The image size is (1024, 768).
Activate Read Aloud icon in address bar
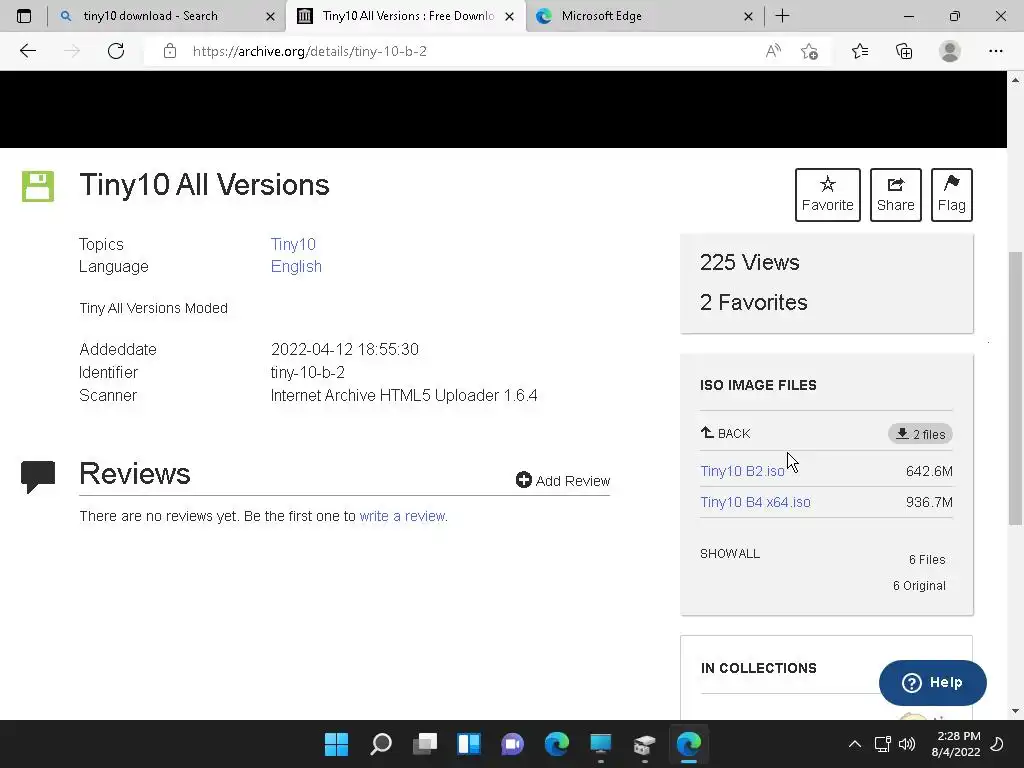click(773, 51)
